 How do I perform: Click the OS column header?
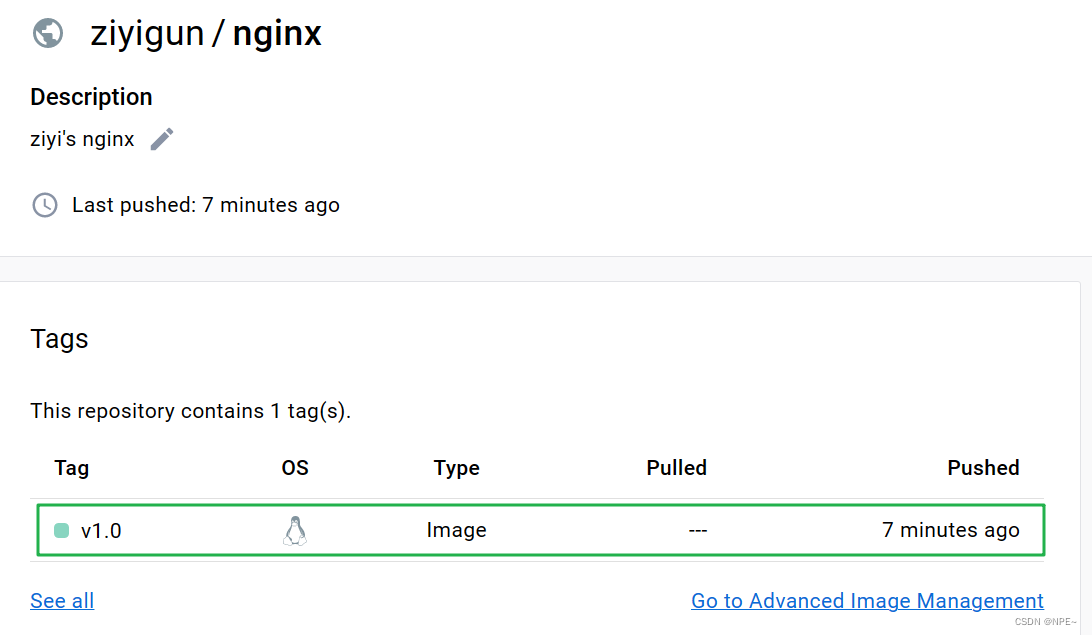point(295,468)
